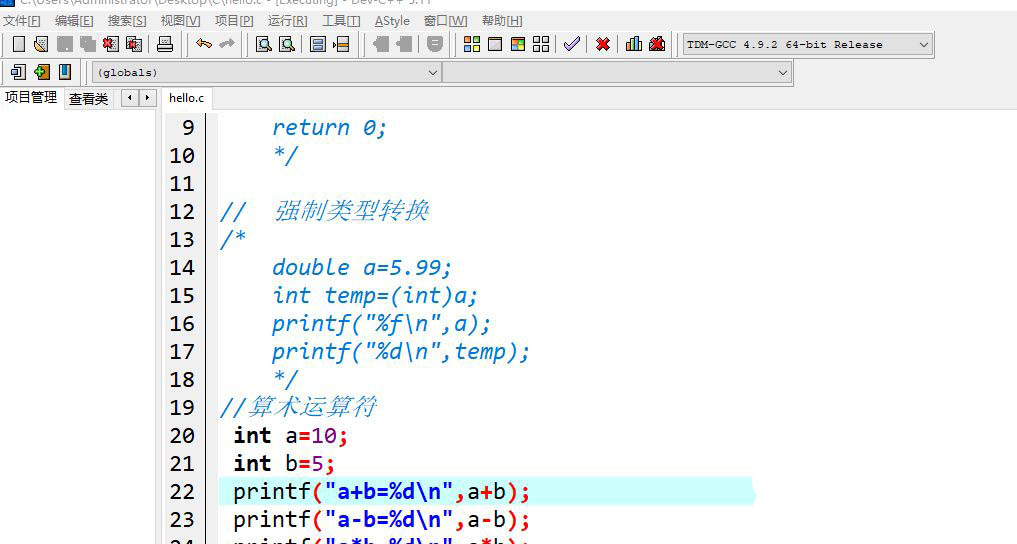This screenshot has height=544, width=1017.
Task: Switch to the hello.c editor tab
Action: 186,98
